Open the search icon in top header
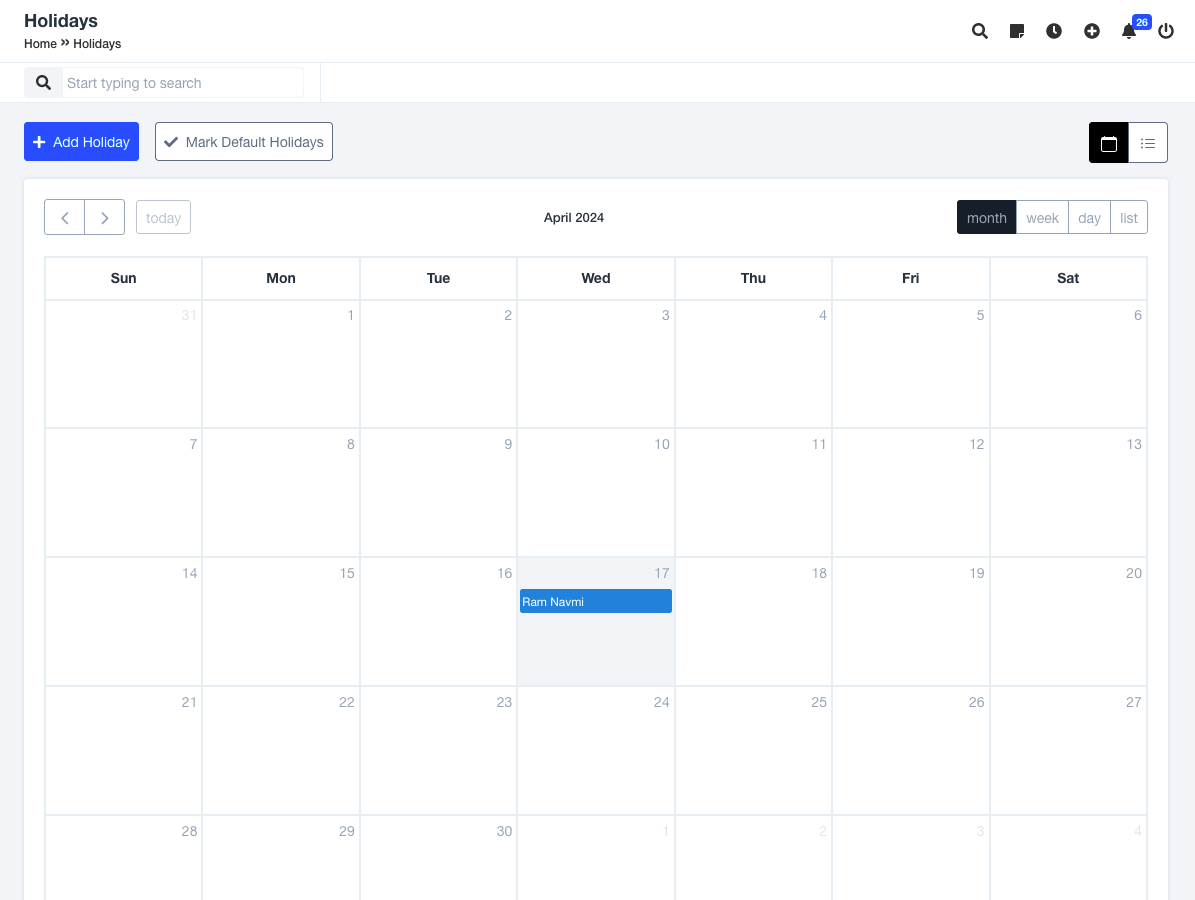 tap(980, 31)
